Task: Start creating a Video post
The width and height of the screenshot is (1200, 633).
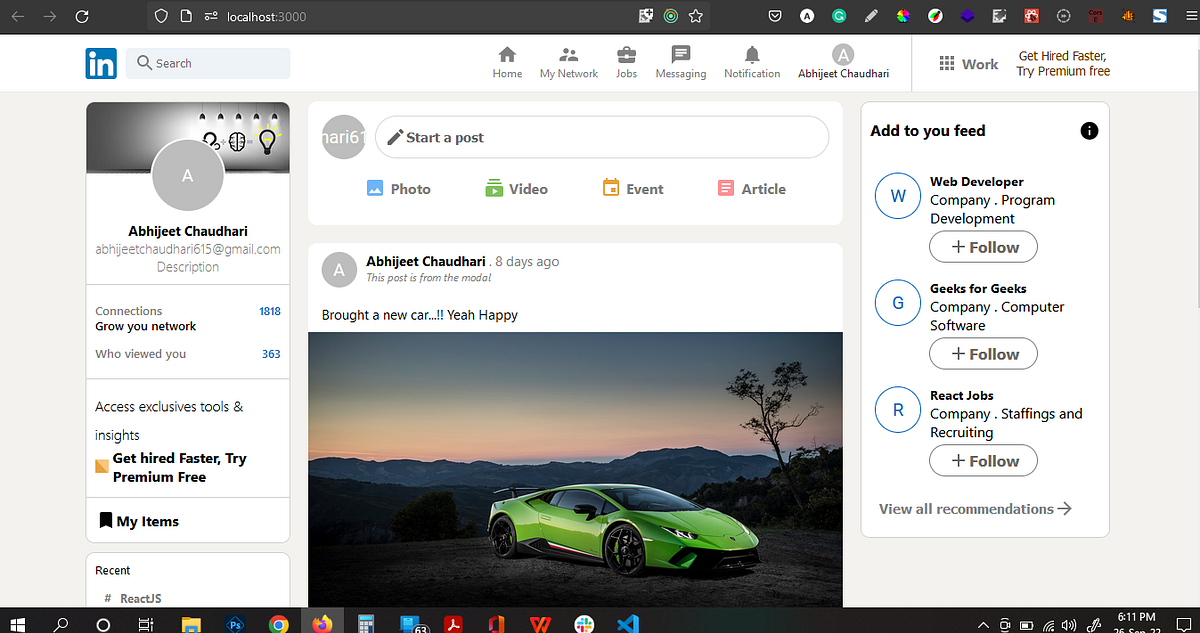Action: click(x=516, y=188)
